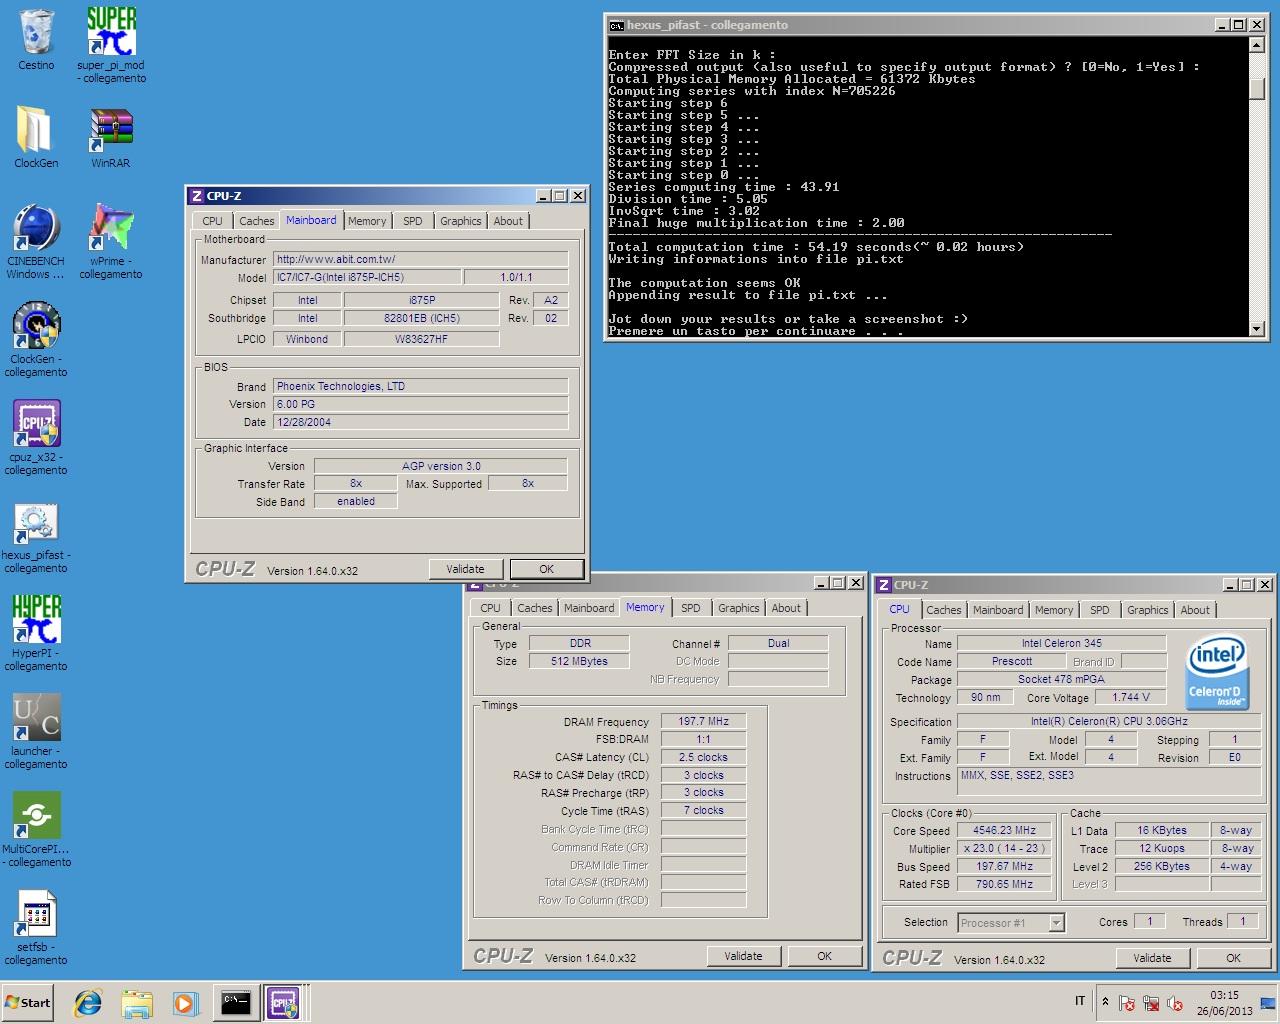Open ClockGen collegamento shortcut
The height and width of the screenshot is (1024, 1280).
[x=36, y=339]
